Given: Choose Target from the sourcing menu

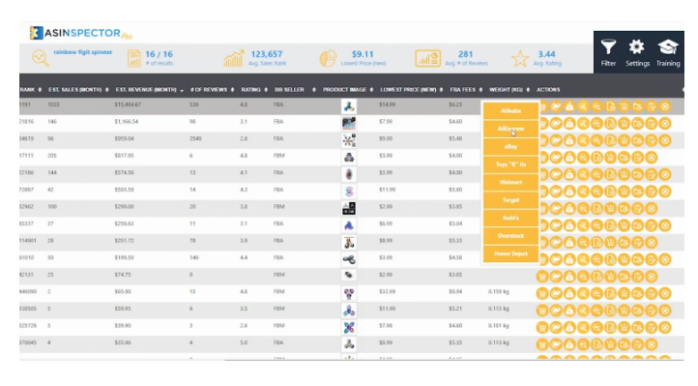Looking at the screenshot, I should click(511, 200).
